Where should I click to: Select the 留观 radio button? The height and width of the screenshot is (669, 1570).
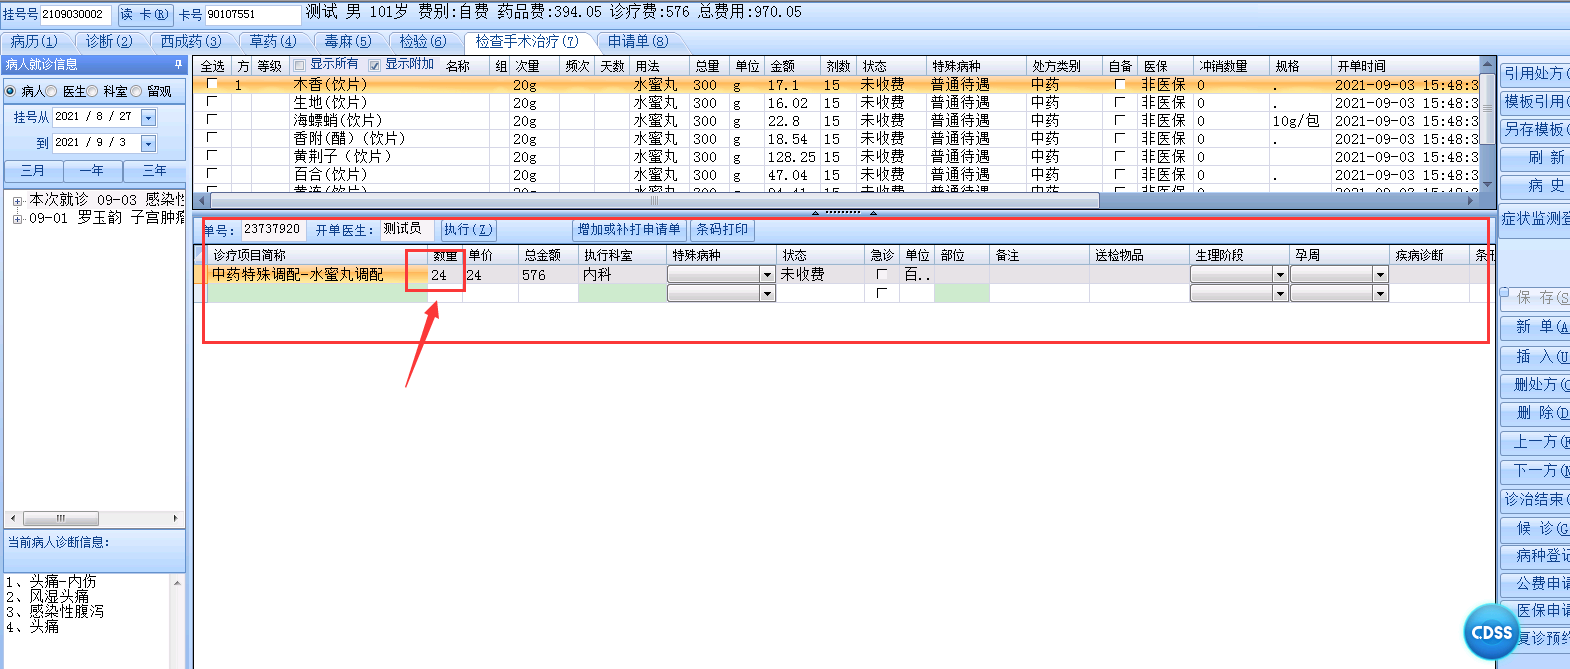137,91
